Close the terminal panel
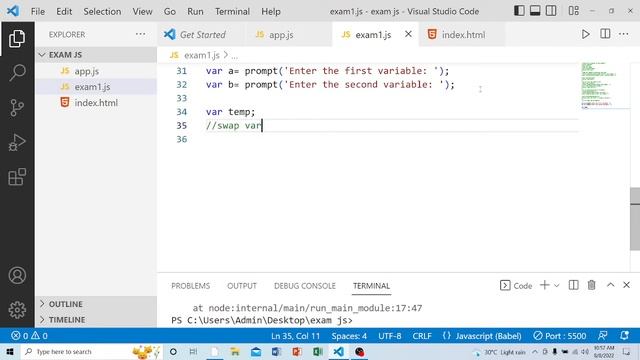Image resolution: width=640 pixels, height=360 pixels. [x=627, y=285]
